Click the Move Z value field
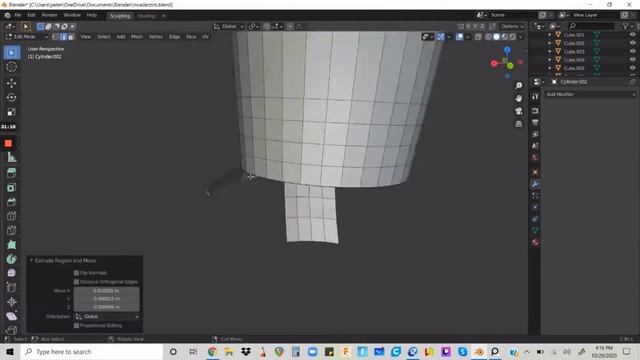640x360 pixels. pyautogui.click(x=107, y=307)
